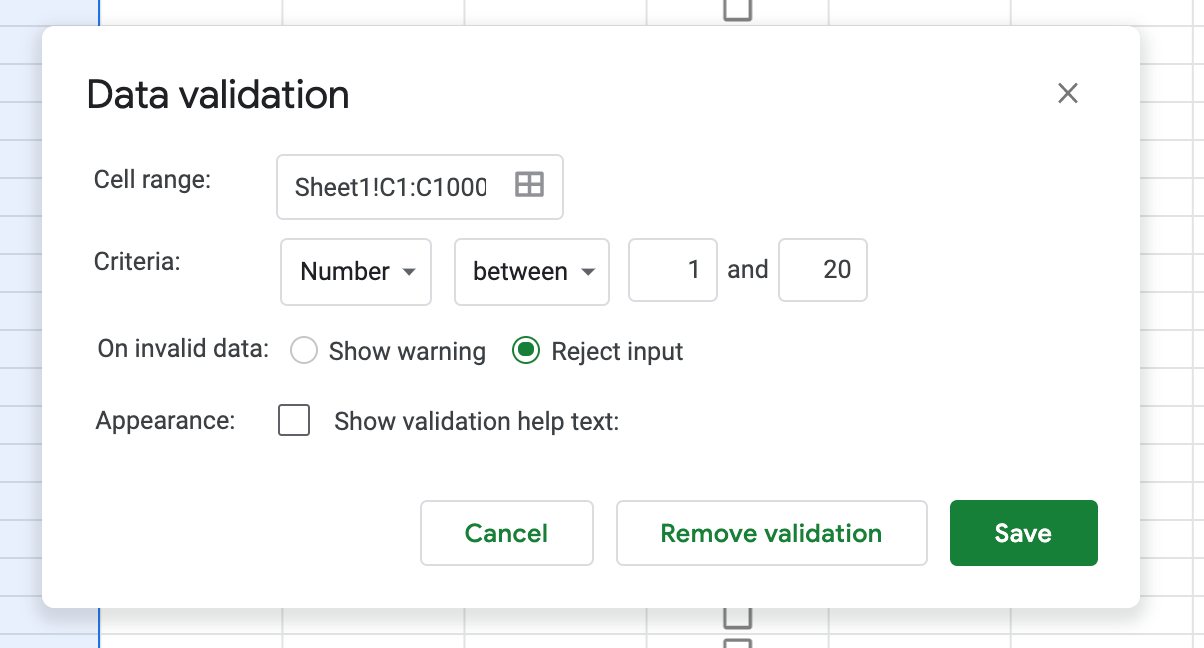Save the data validation settings
This screenshot has height=648, width=1204.
pos(1023,533)
